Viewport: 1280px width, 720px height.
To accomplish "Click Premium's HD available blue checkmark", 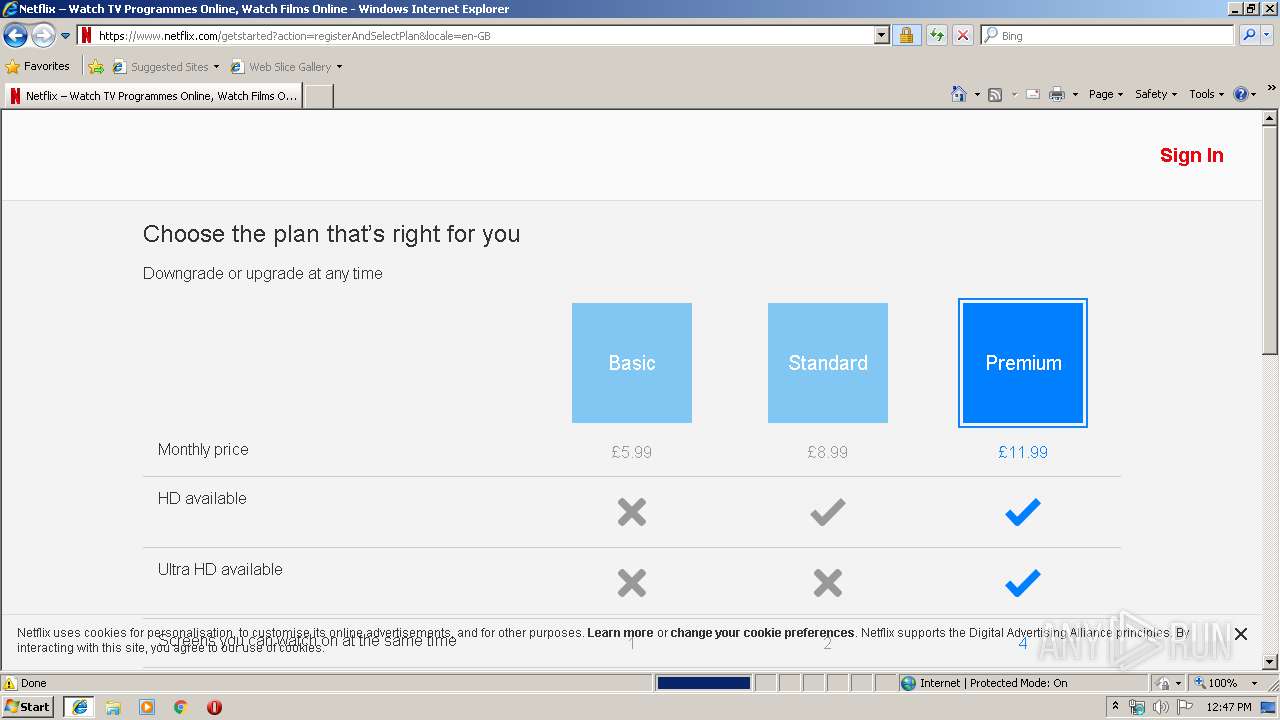I will pyautogui.click(x=1023, y=512).
